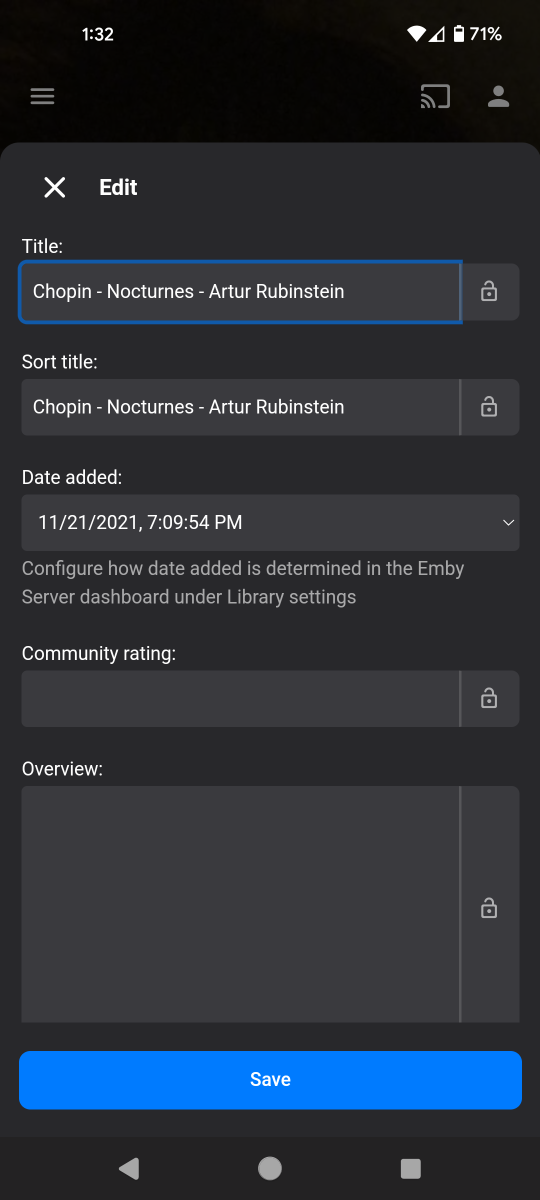Image resolution: width=540 pixels, height=1200 pixels.
Task: Focus the Title input field
Action: click(x=240, y=292)
